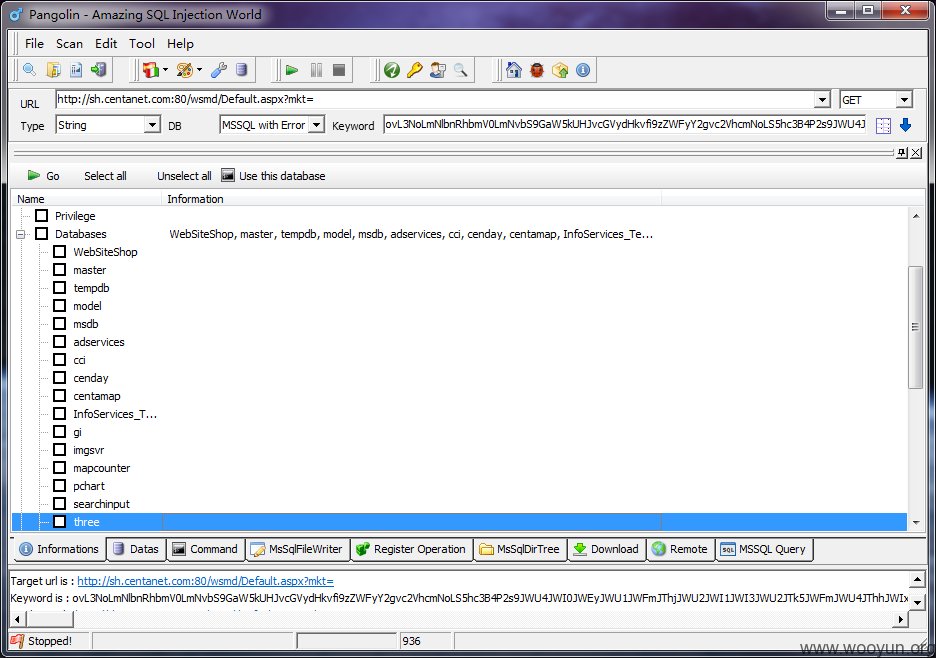936x658 pixels.
Task: Switch to the Datas tab
Action: point(136,549)
